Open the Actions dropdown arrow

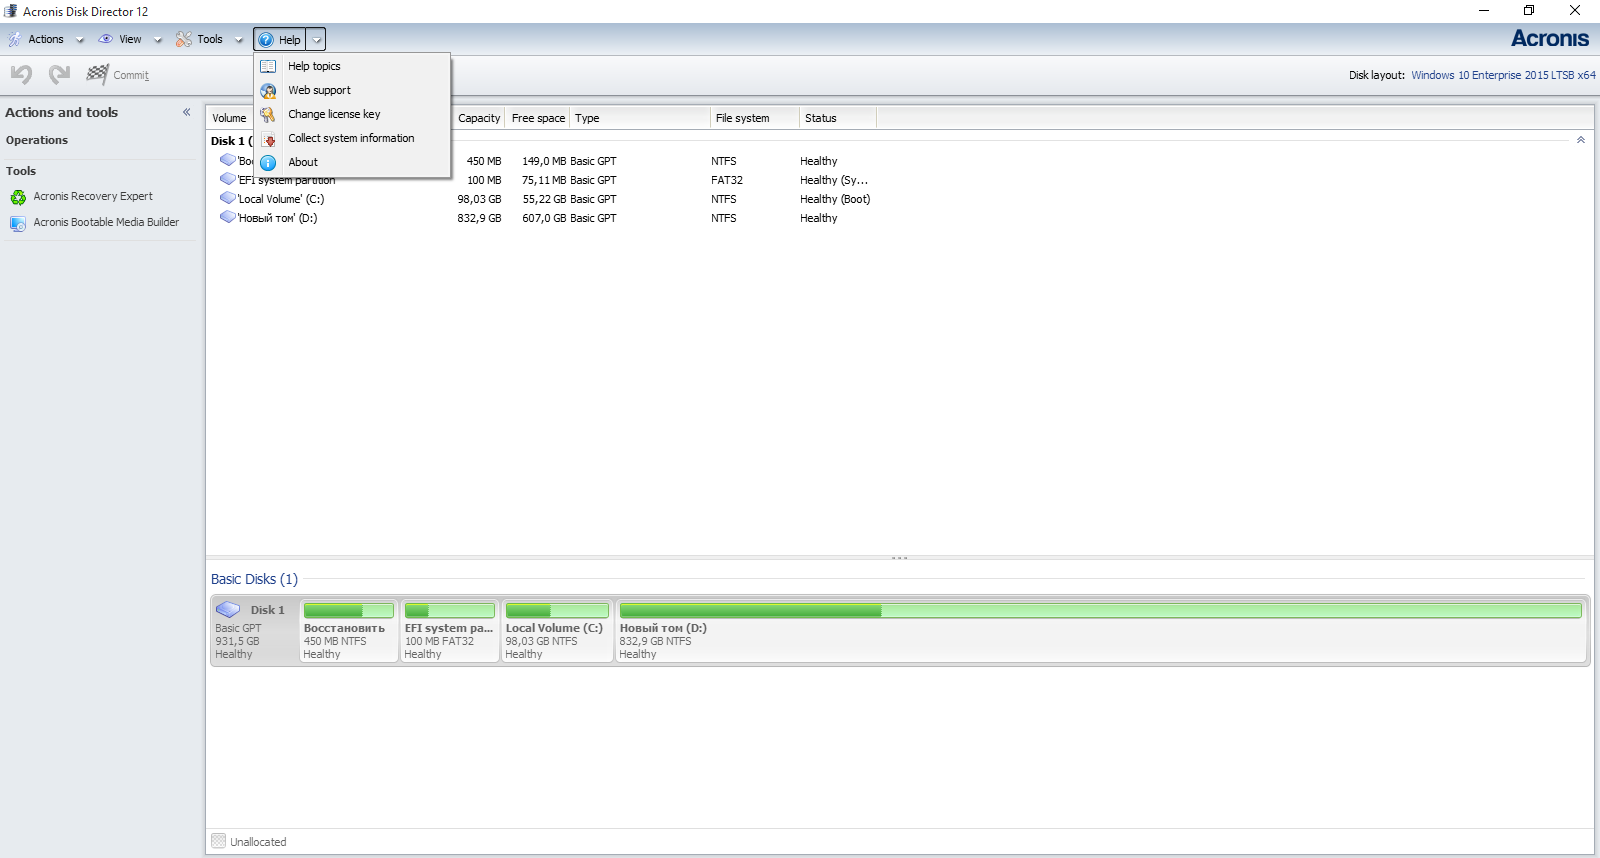tap(80, 40)
